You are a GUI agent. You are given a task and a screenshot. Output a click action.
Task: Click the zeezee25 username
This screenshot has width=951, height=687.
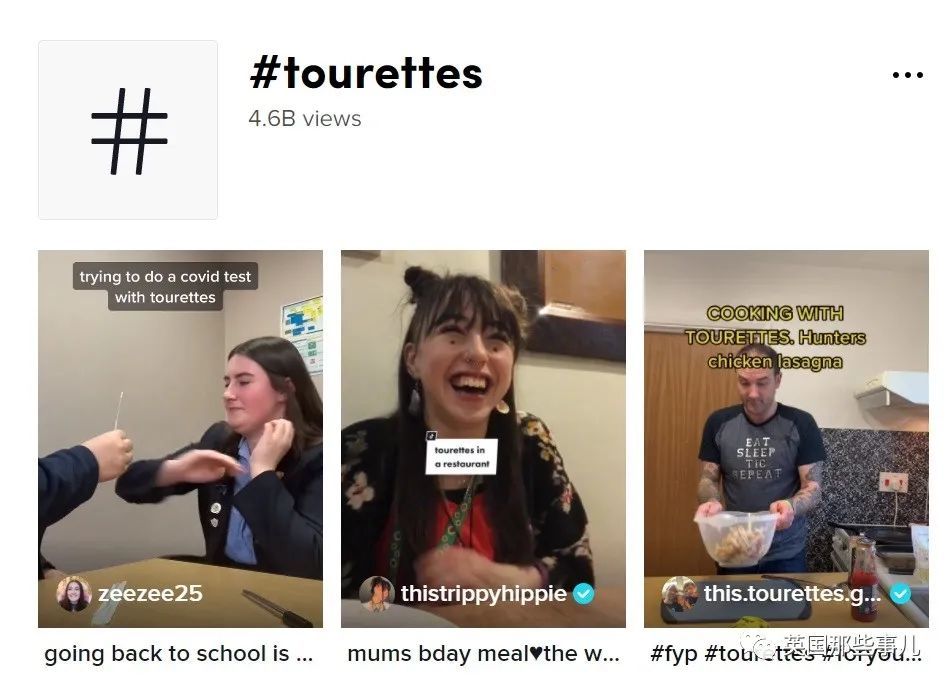pos(150,593)
